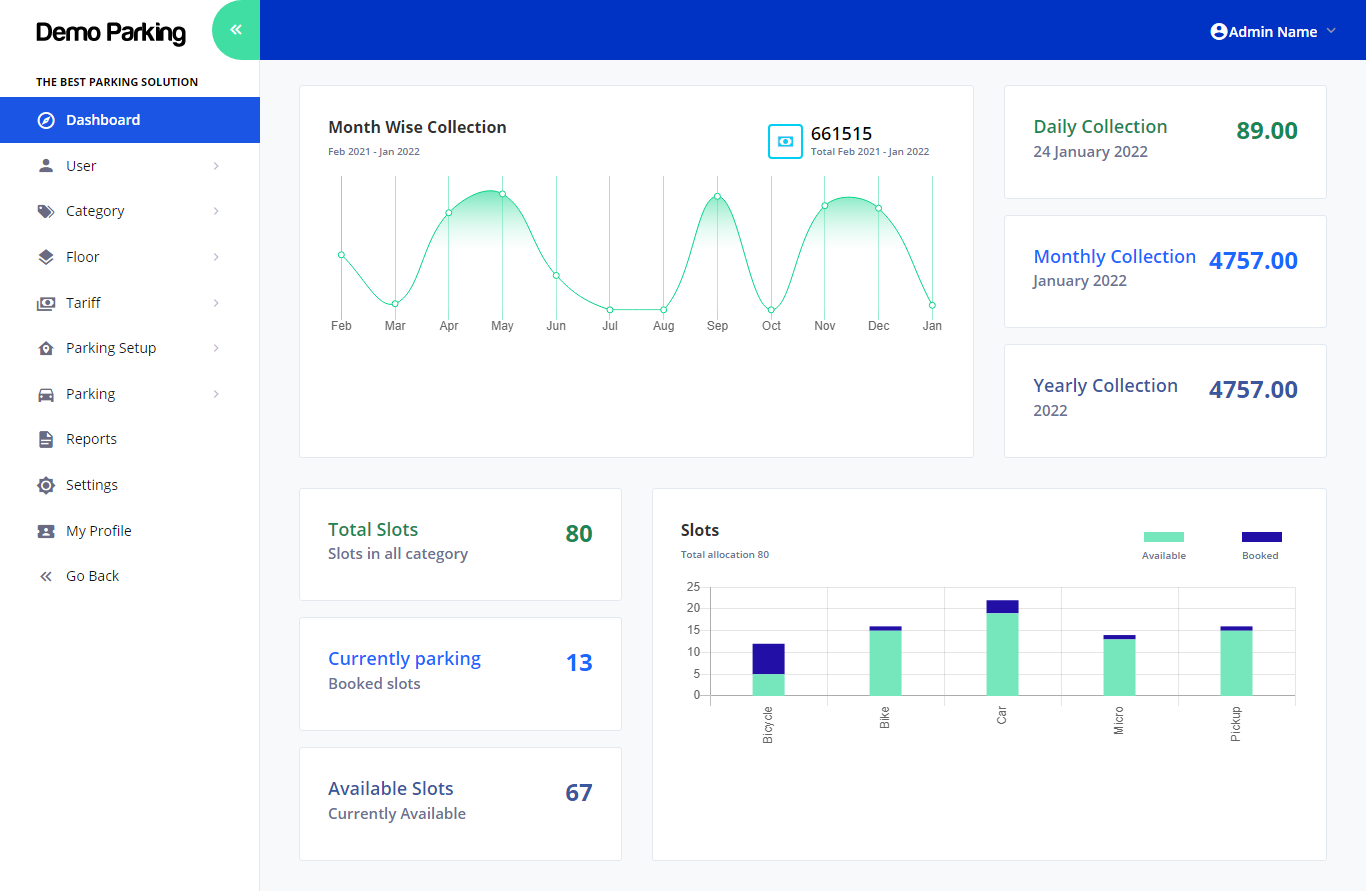Click the Floor layers icon

46,257
